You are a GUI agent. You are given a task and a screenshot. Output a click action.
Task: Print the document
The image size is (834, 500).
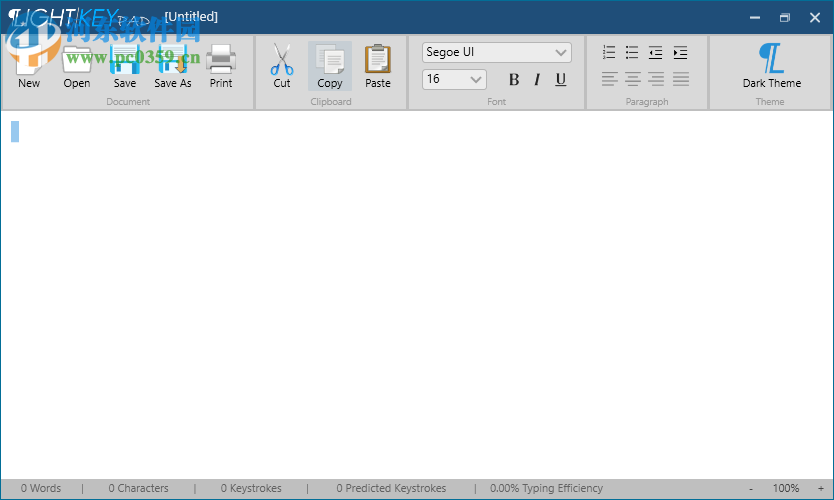[x=221, y=66]
